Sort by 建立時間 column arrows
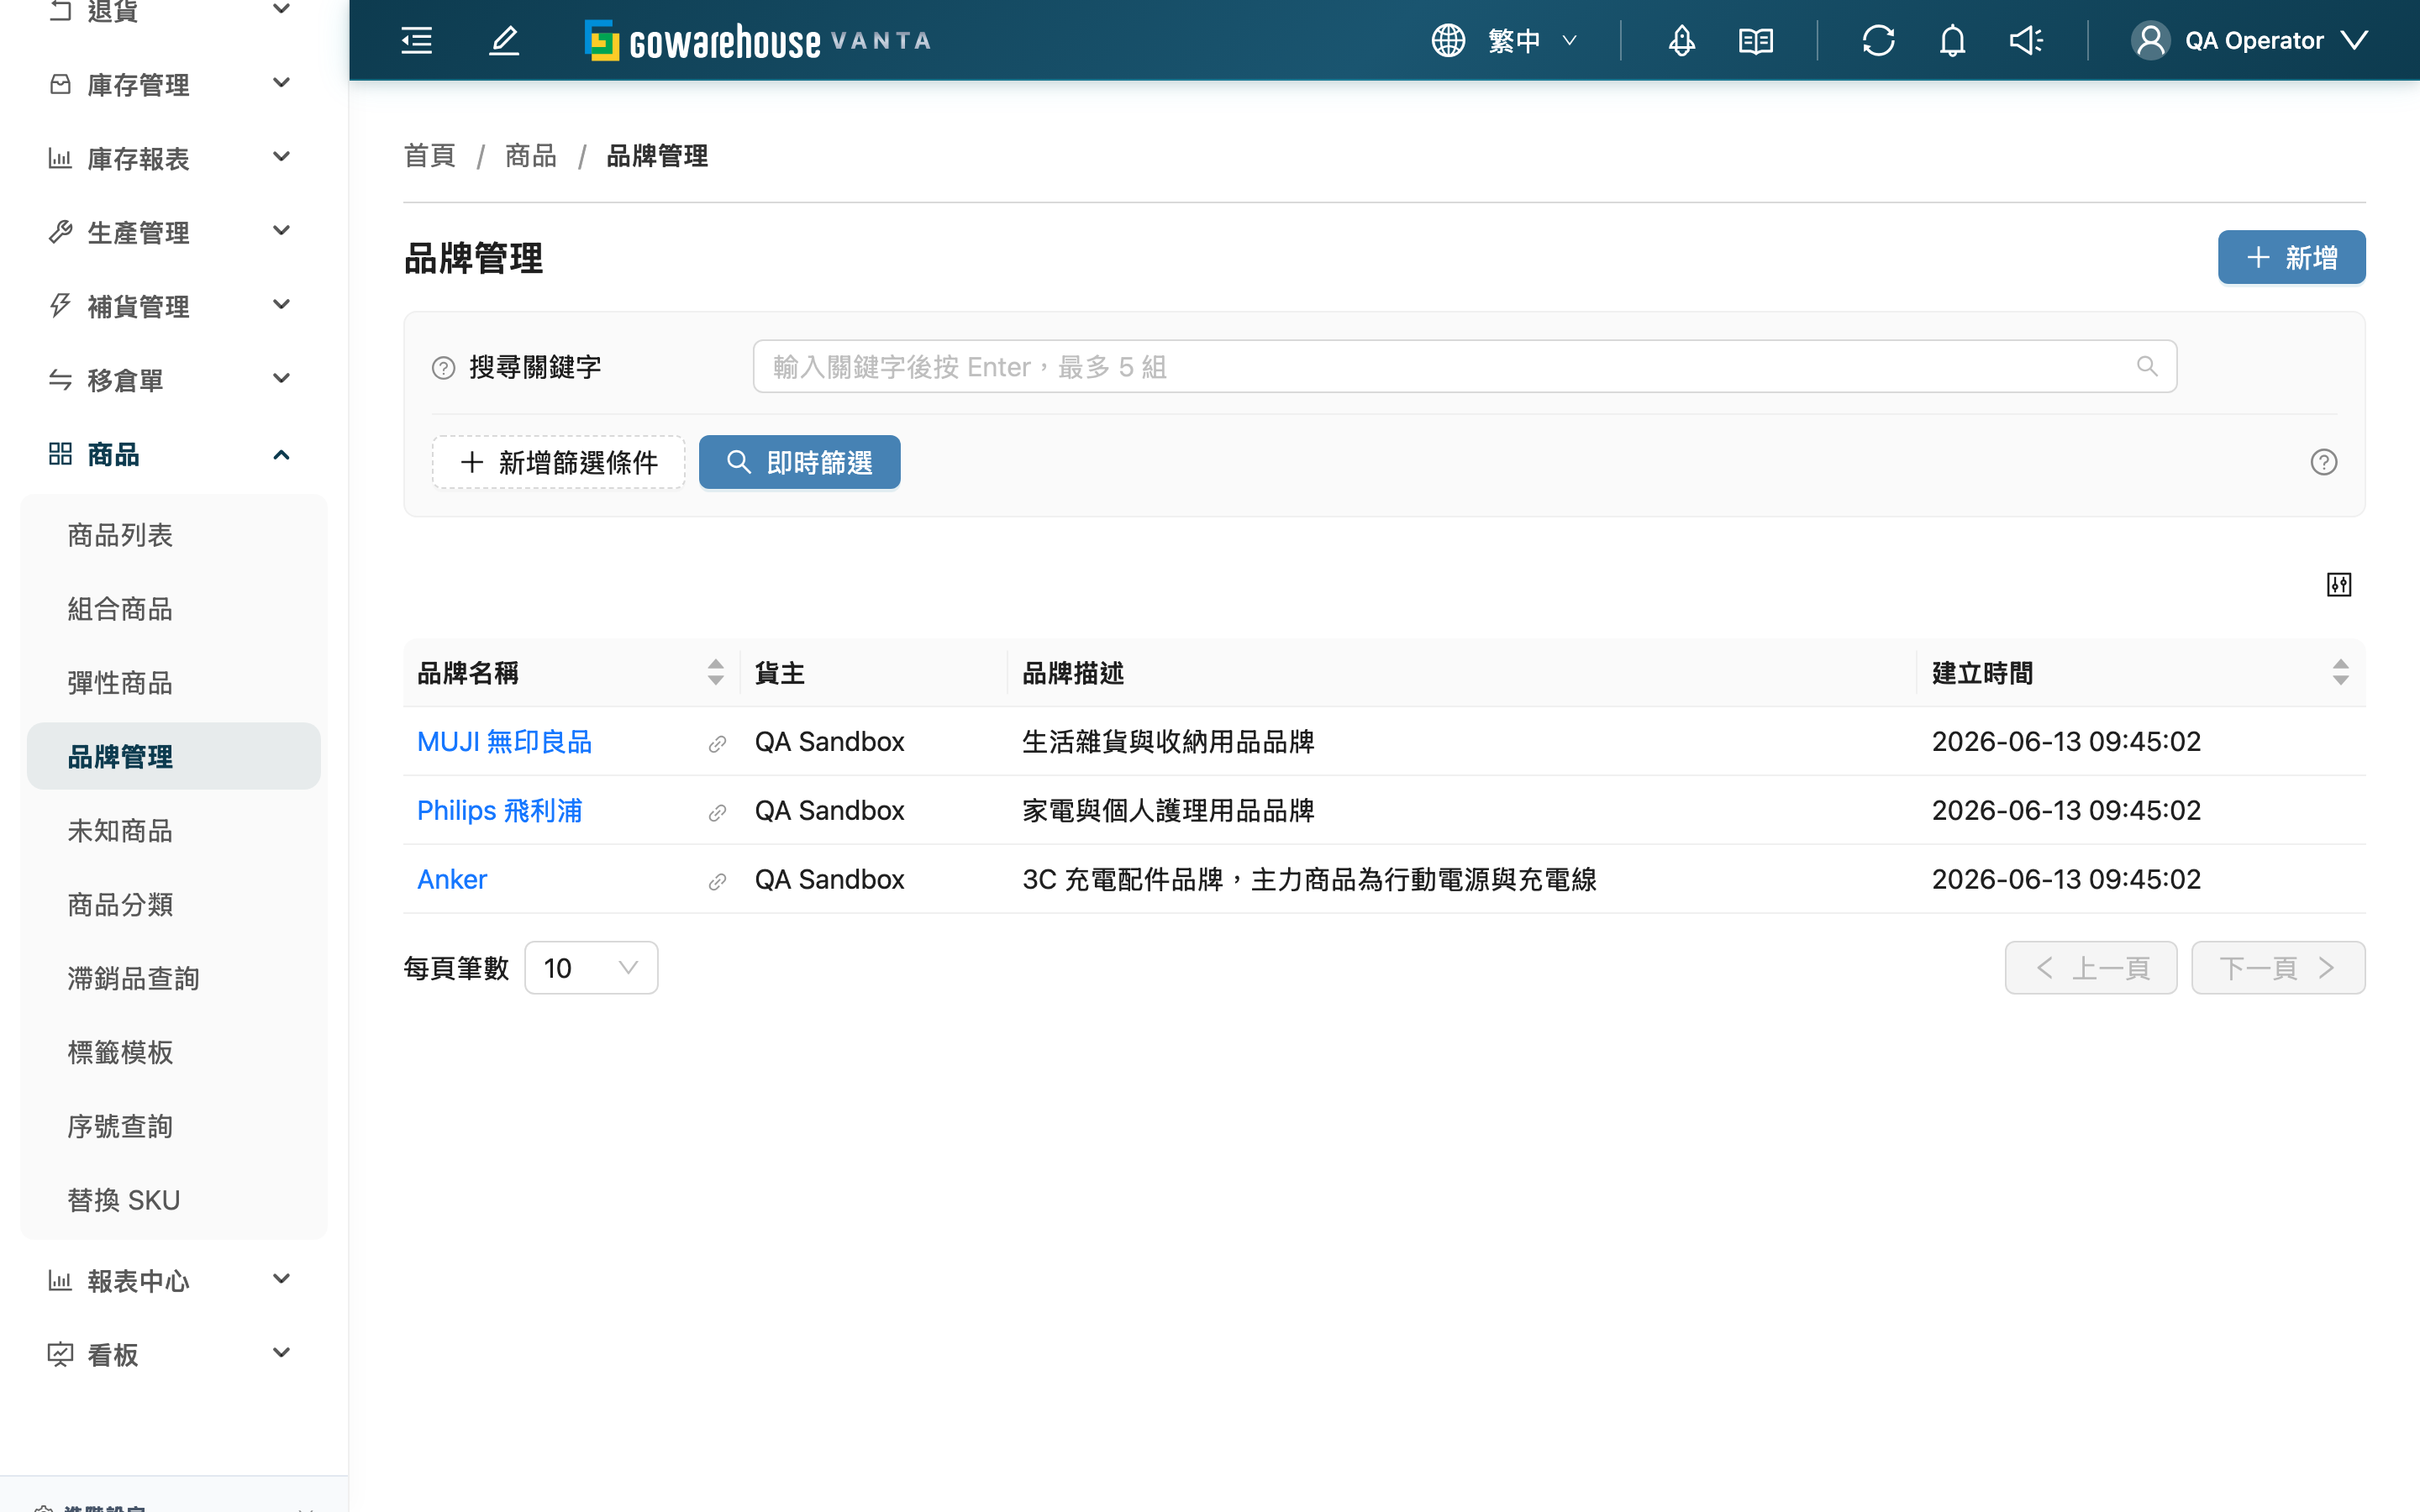 (2340, 673)
